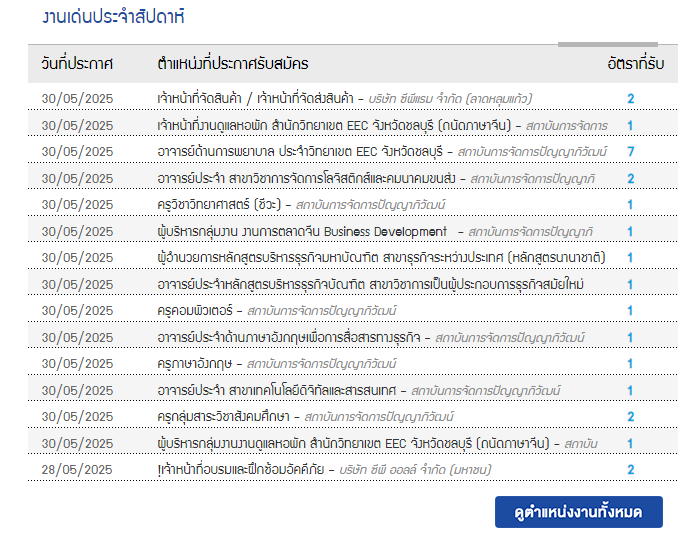Click the ตำแหน่งที่ประกาศรับสมัคร column header
Viewport: 683px width, 551px height.
click(233, 64)
